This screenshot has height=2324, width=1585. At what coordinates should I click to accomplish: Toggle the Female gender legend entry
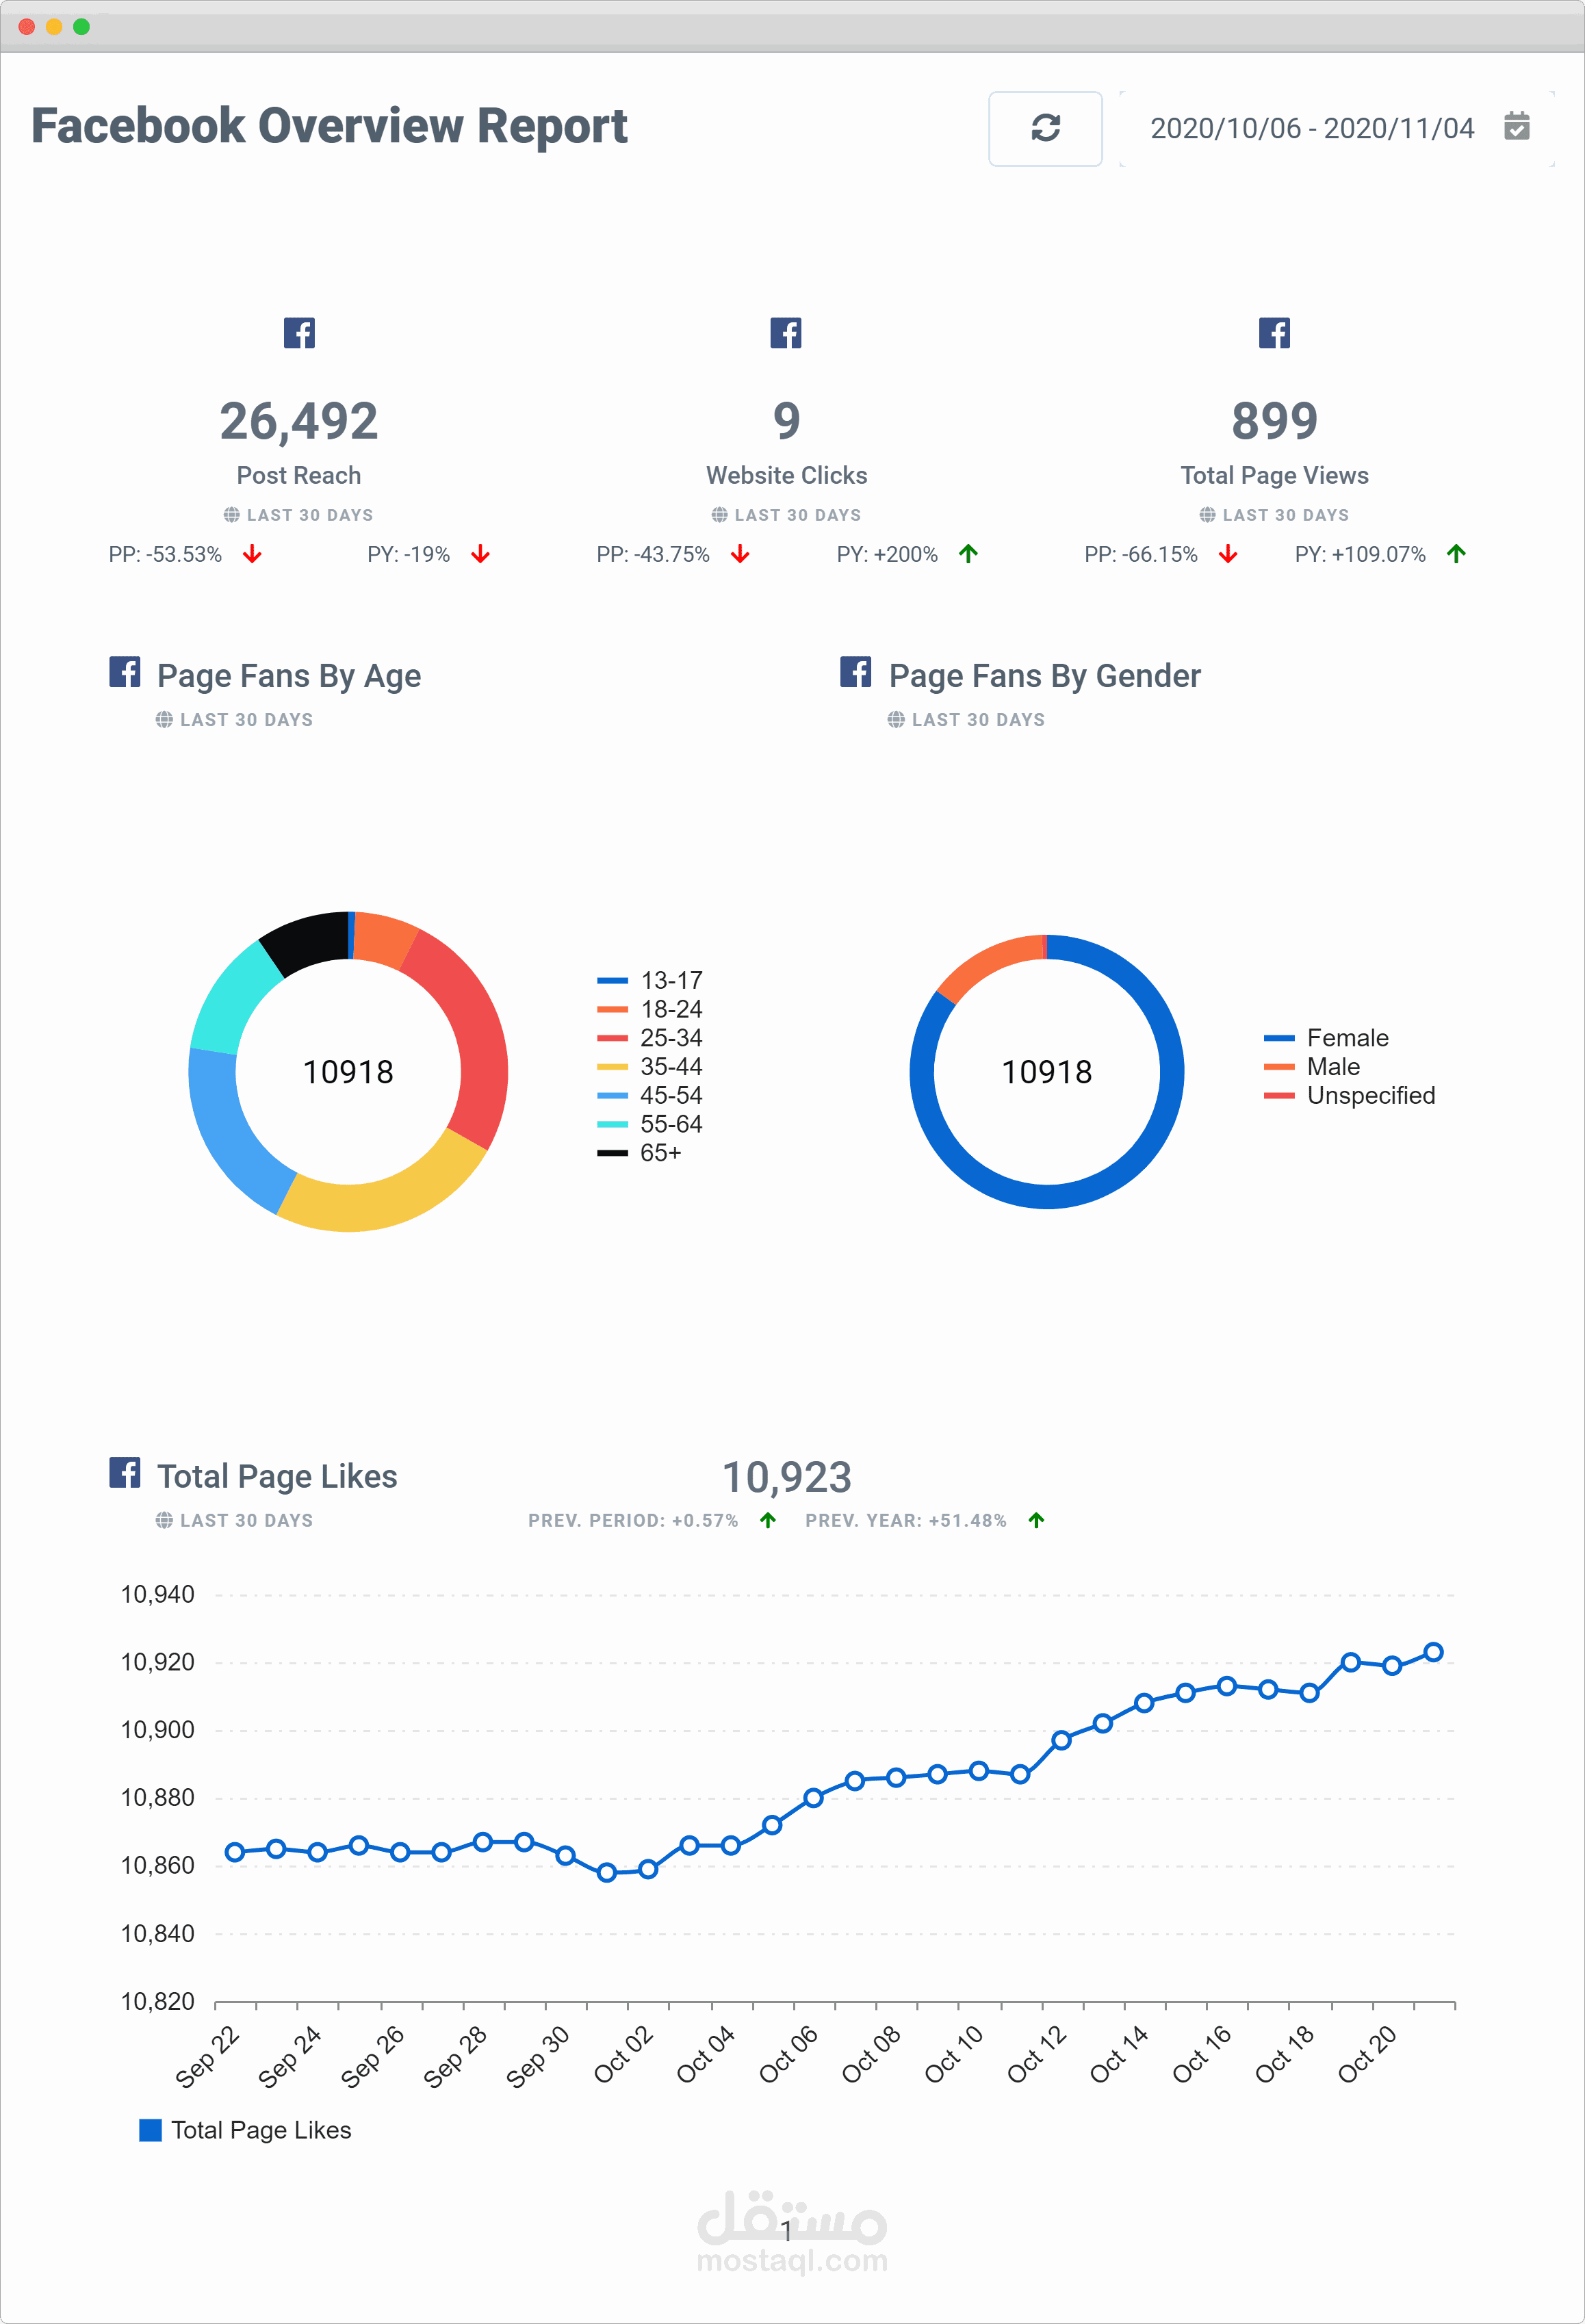(1326, 1038)
